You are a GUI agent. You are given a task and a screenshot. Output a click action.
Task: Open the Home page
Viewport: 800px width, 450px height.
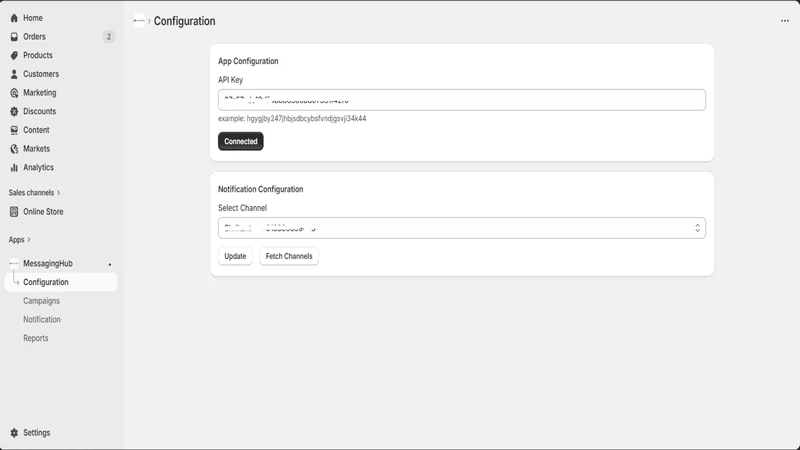33,18
